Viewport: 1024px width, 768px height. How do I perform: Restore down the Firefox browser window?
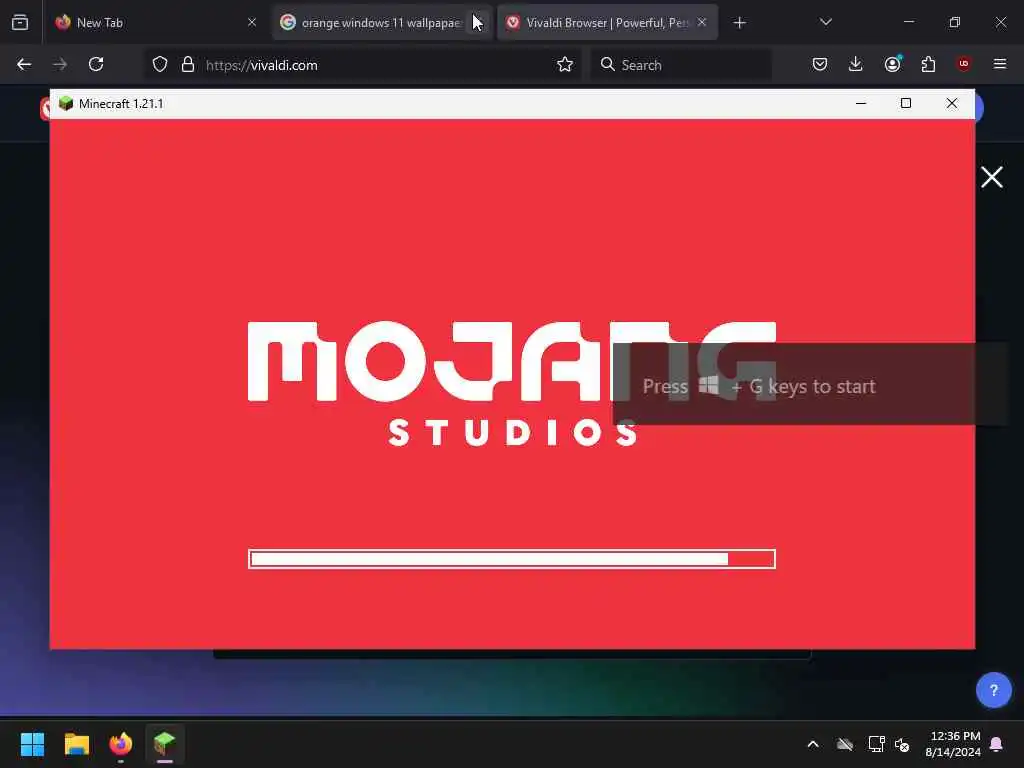click(x=954, y=22)
